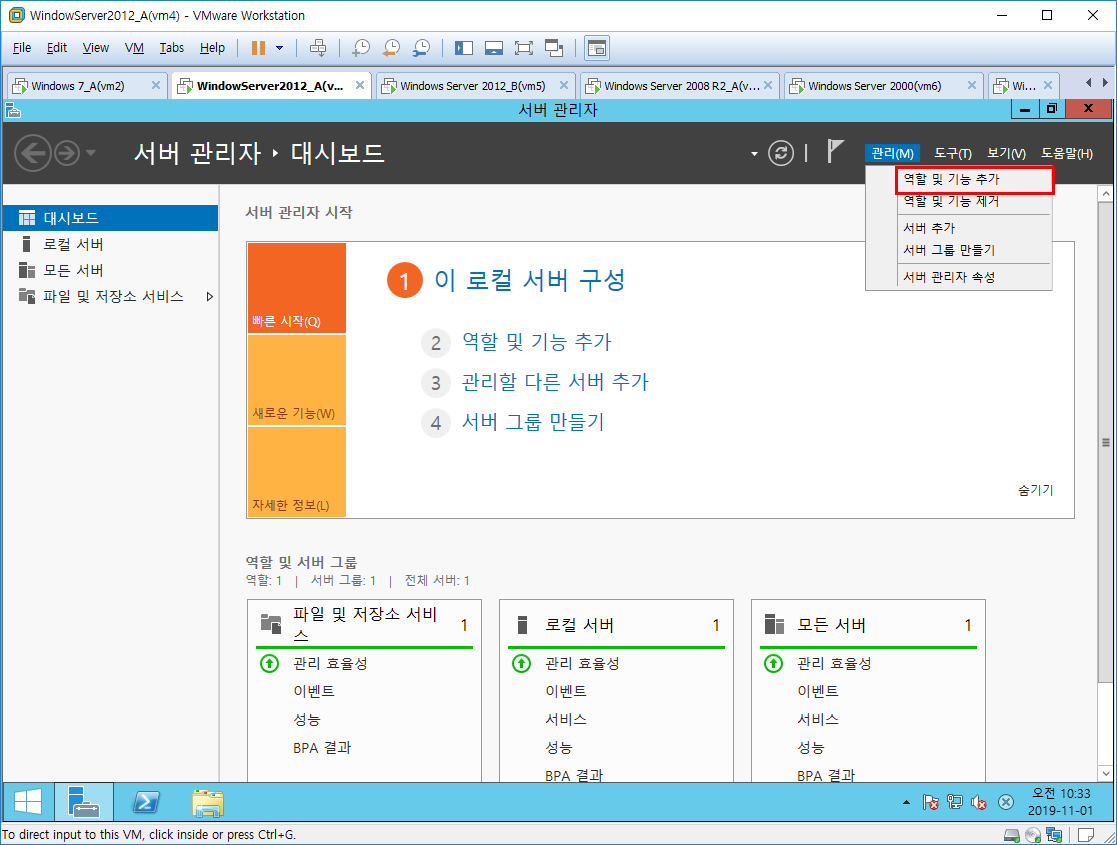The width and height of the screenshot is (1117, 845).
Task: Select 모든 서버 in the sidebar
Action: [110, 270]
